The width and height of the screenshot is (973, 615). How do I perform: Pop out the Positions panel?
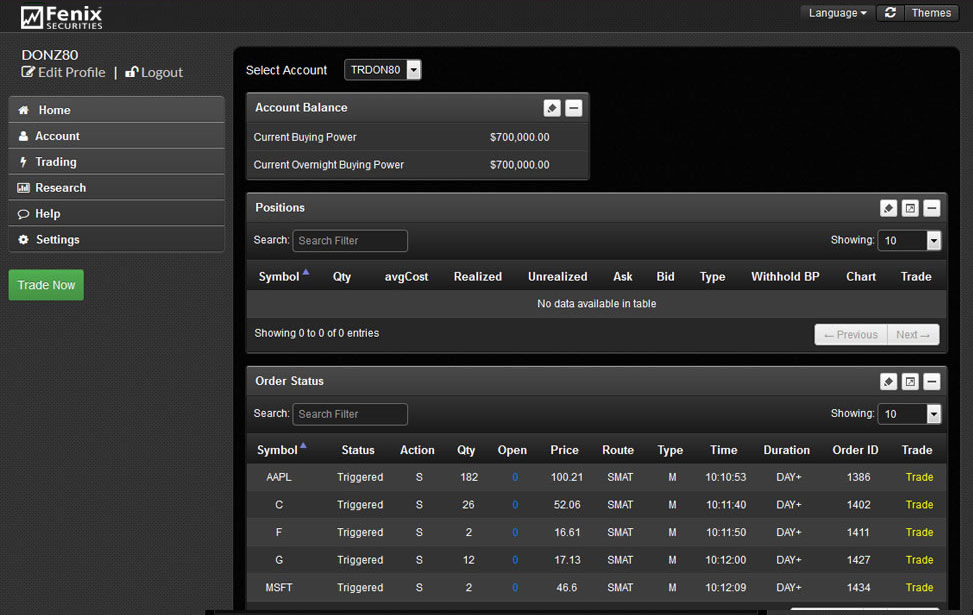[x=910, y=209]
